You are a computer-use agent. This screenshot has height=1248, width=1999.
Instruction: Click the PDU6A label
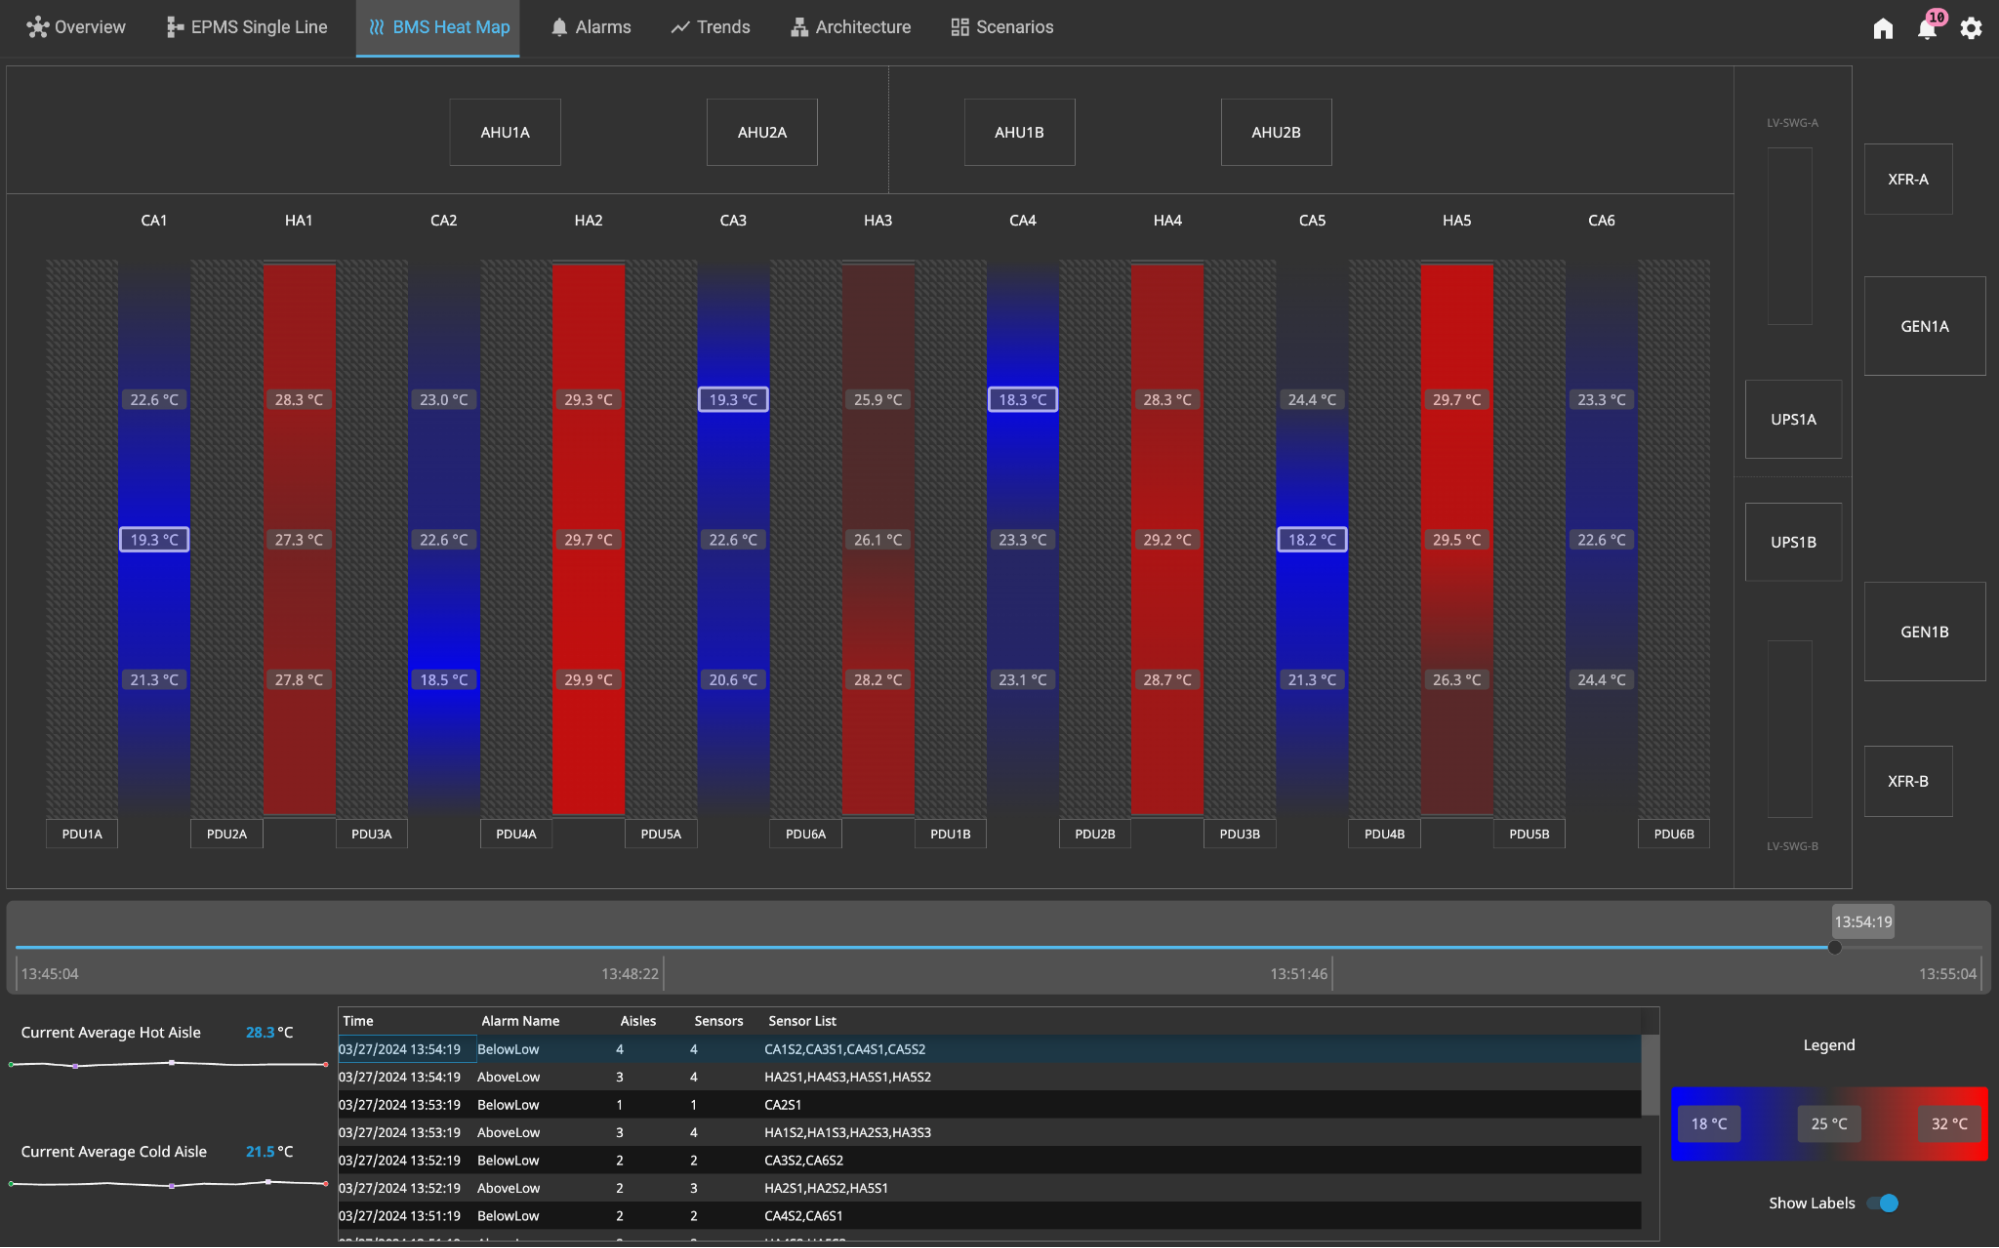805,834
